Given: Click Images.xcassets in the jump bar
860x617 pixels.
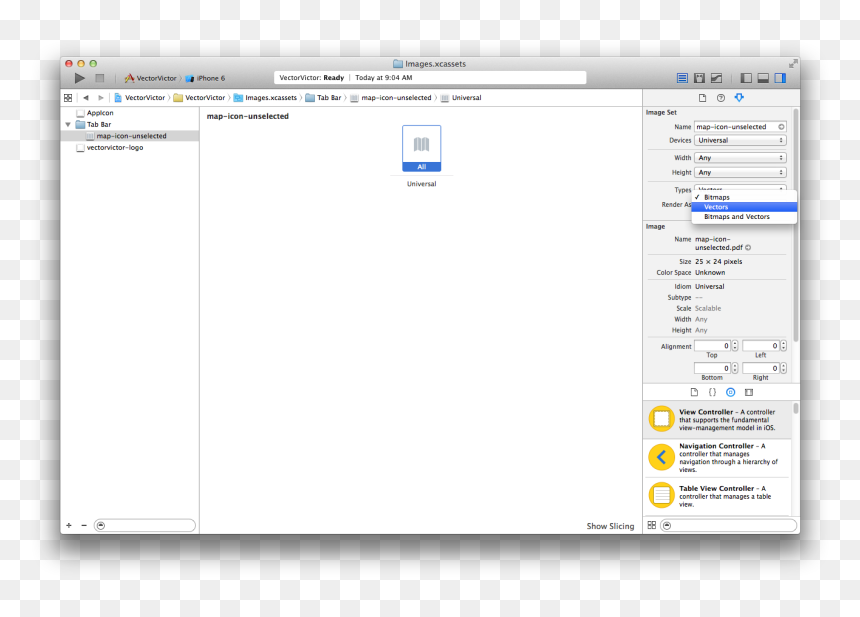Looking at the screenshot, I should [x=265, y=98].
